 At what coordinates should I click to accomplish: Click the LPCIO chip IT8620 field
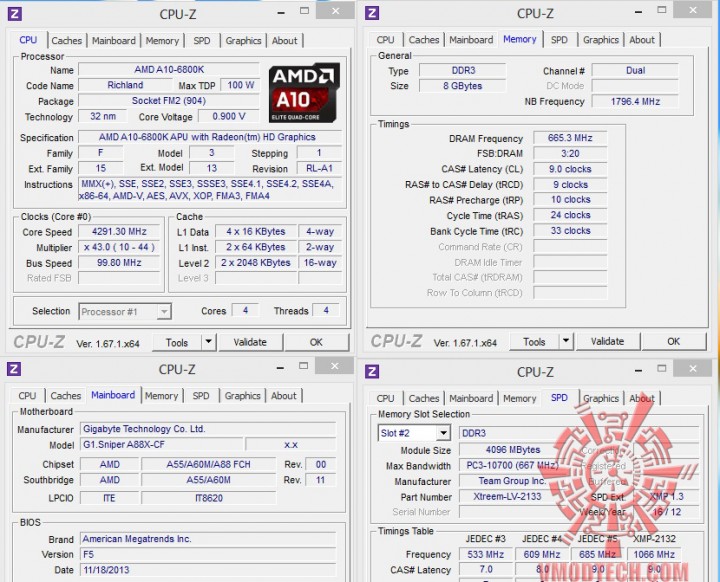[x=208, y=498]
